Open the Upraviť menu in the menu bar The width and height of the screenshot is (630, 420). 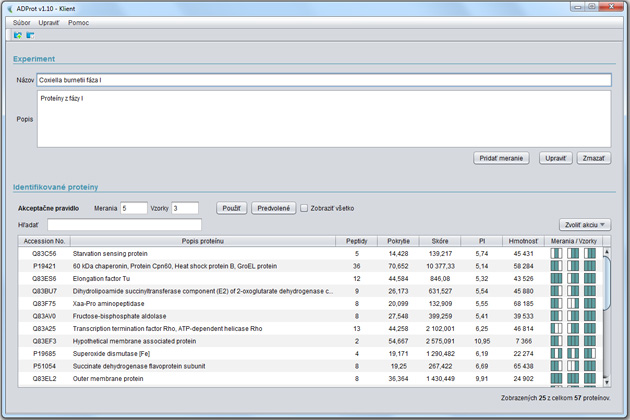(x=49, y=22)
